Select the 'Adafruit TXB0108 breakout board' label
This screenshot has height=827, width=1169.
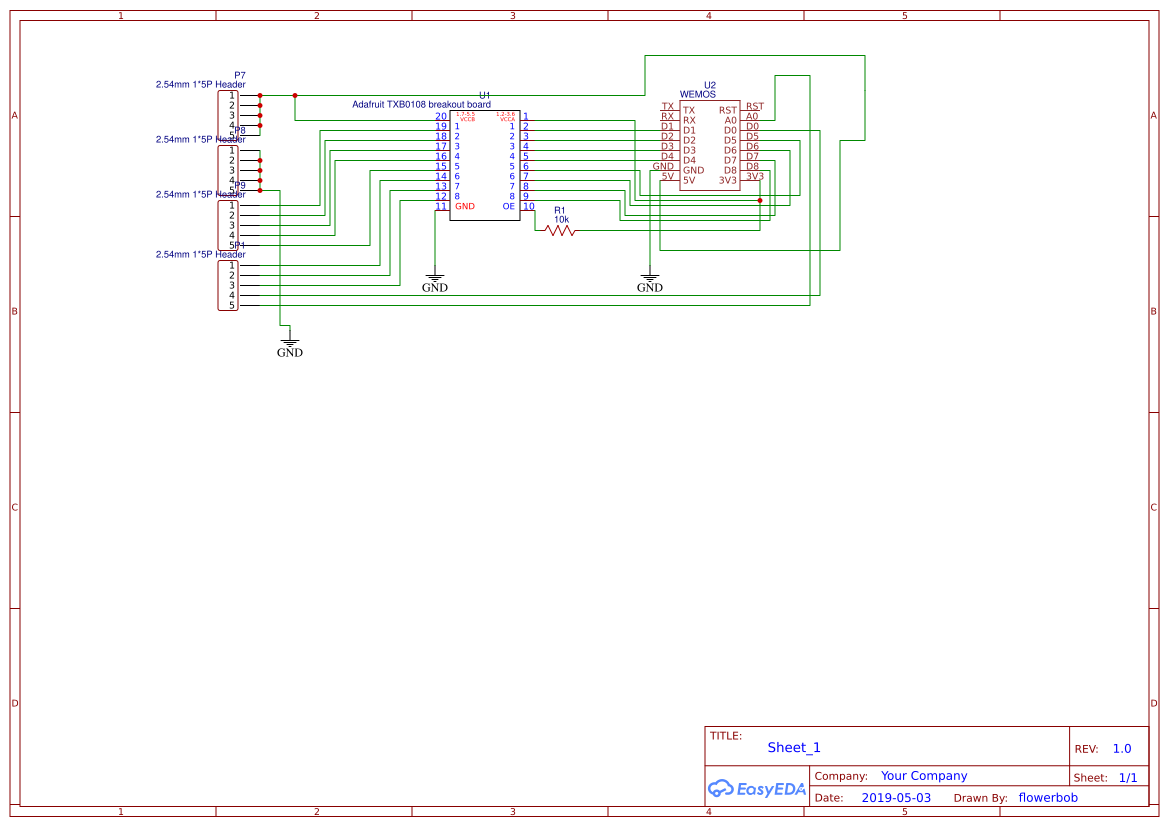pyautogui.click(x=421, y=105)
